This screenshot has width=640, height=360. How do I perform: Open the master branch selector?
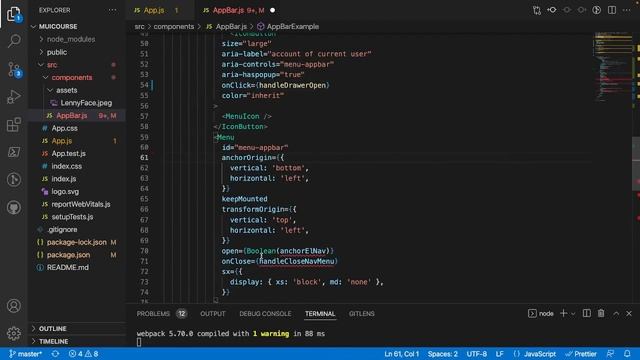[x=25, y=353]
